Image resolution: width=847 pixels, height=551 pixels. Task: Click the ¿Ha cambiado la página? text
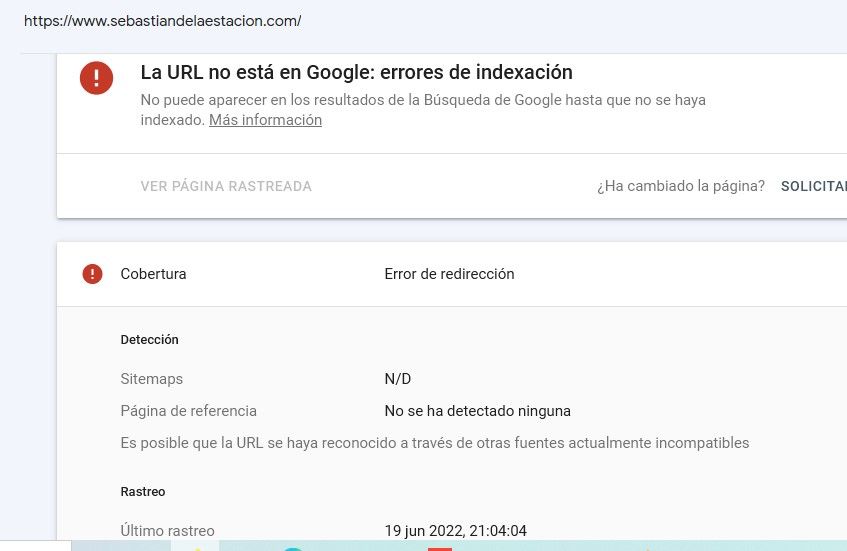coord(681,186)
